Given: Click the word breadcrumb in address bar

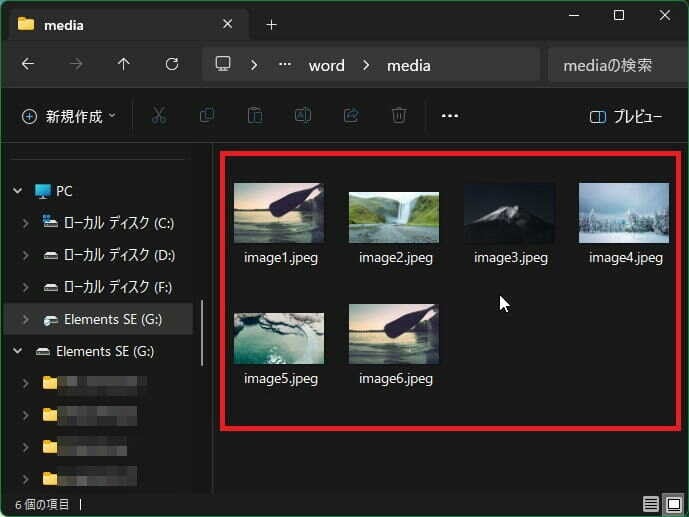Looking at the screenshot, I should click(326, 65).
